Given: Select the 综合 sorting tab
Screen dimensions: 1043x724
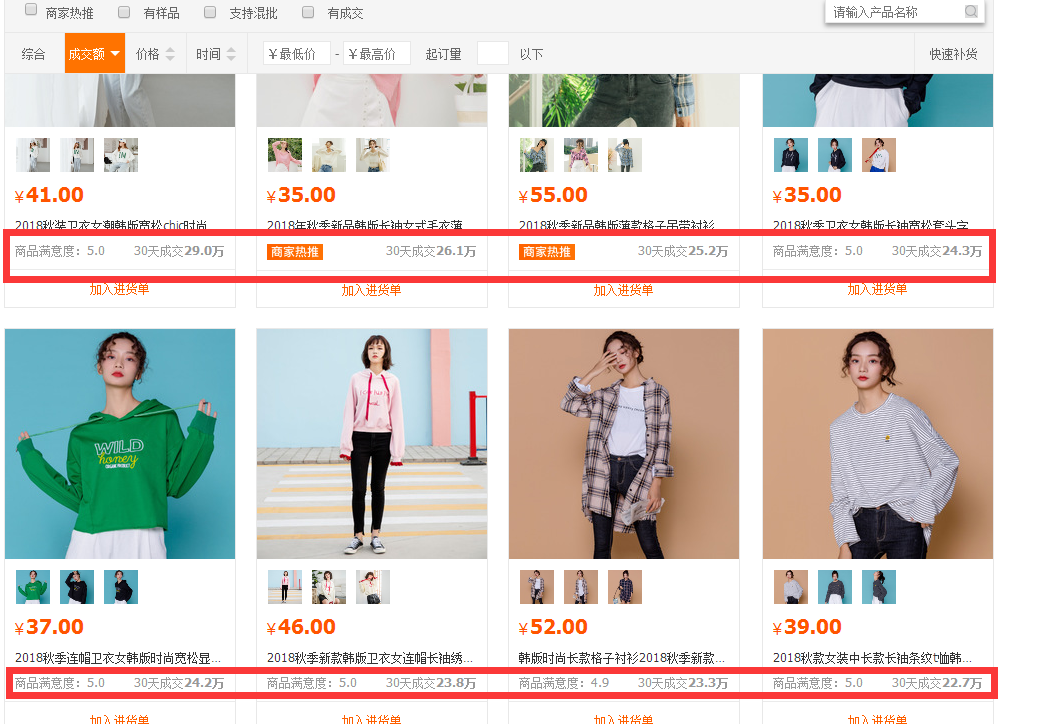Looking at the screenshot, I should (x=34, y=54).
